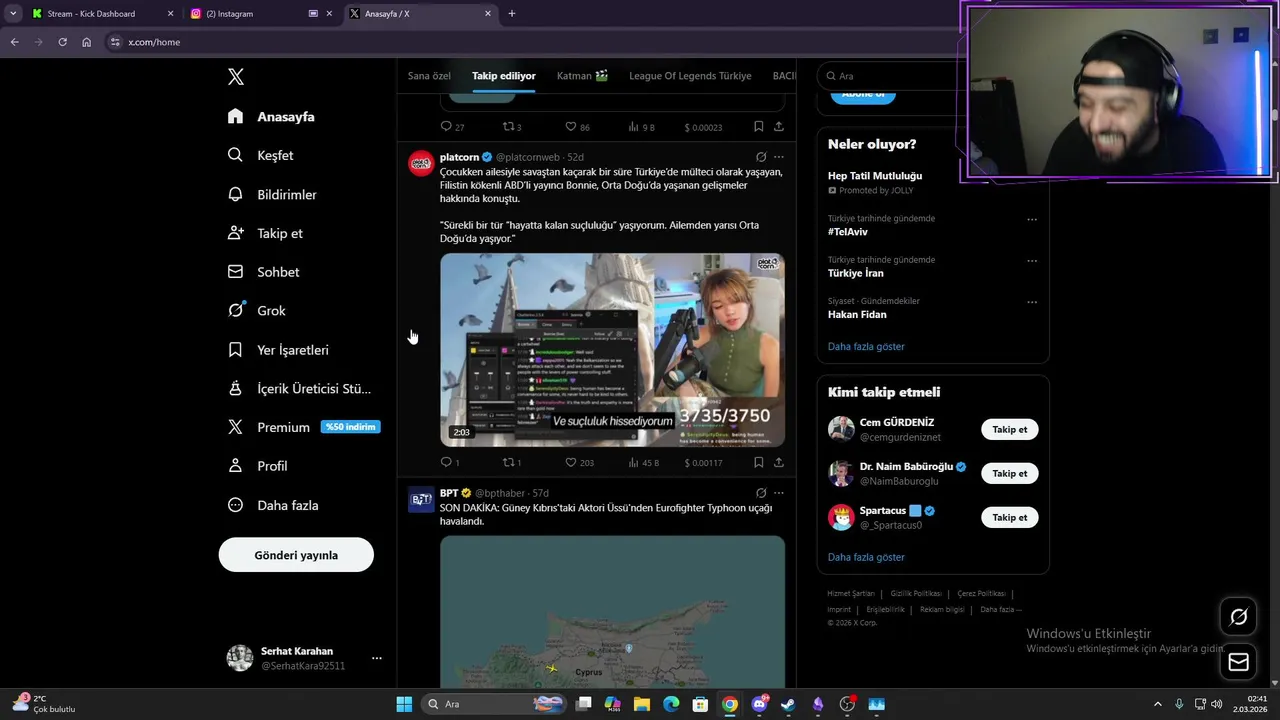Click Grok icon on platcorn post
The height and width of the screenshot is (720, 1280).
(761, 157)
